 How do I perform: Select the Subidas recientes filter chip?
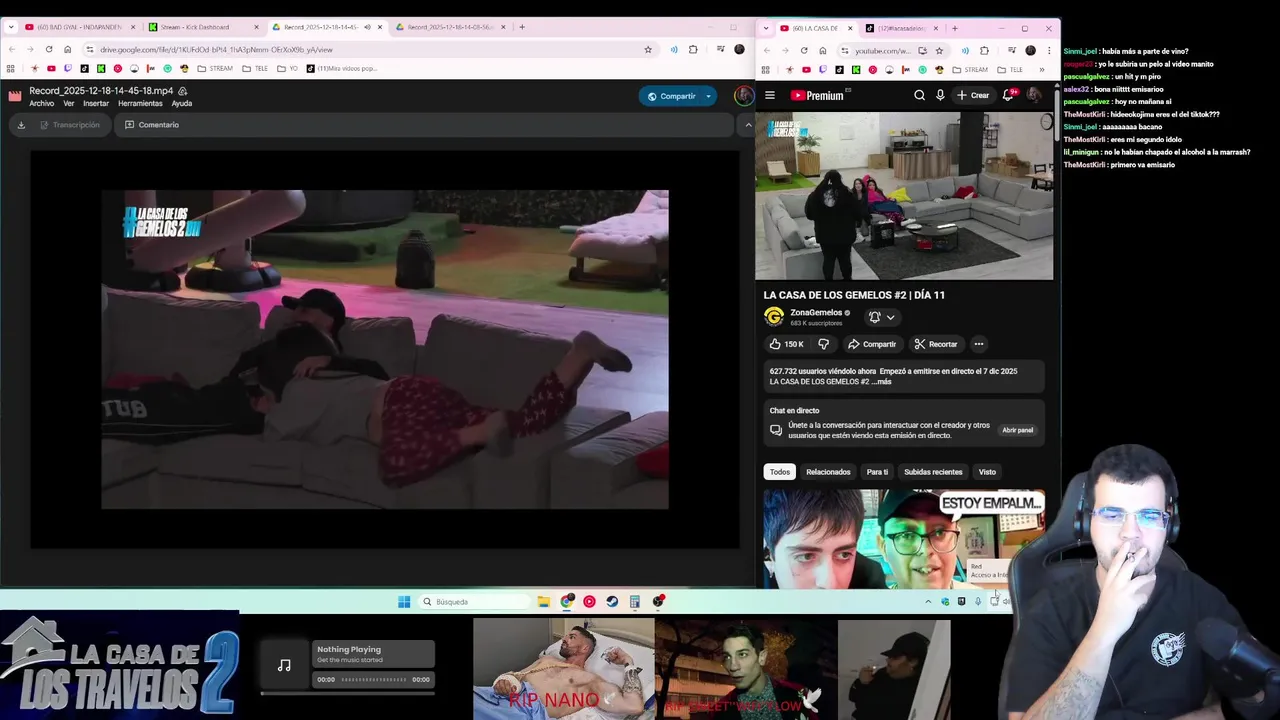coord(933,472)
